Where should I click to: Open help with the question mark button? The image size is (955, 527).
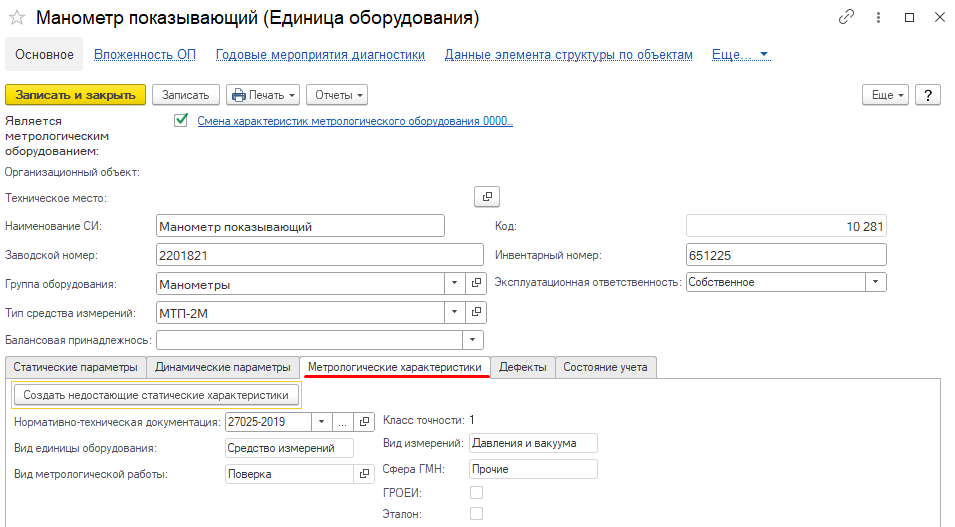(929, 95)
